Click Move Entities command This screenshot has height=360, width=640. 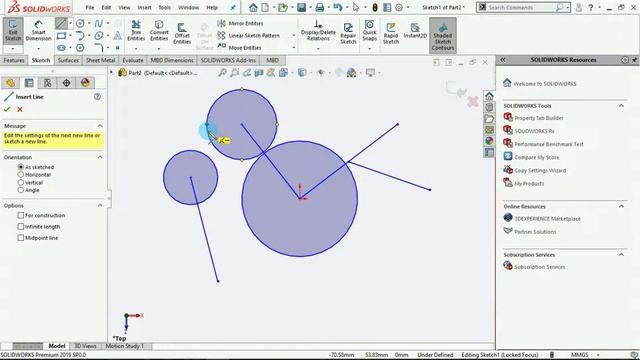(240, 47)
